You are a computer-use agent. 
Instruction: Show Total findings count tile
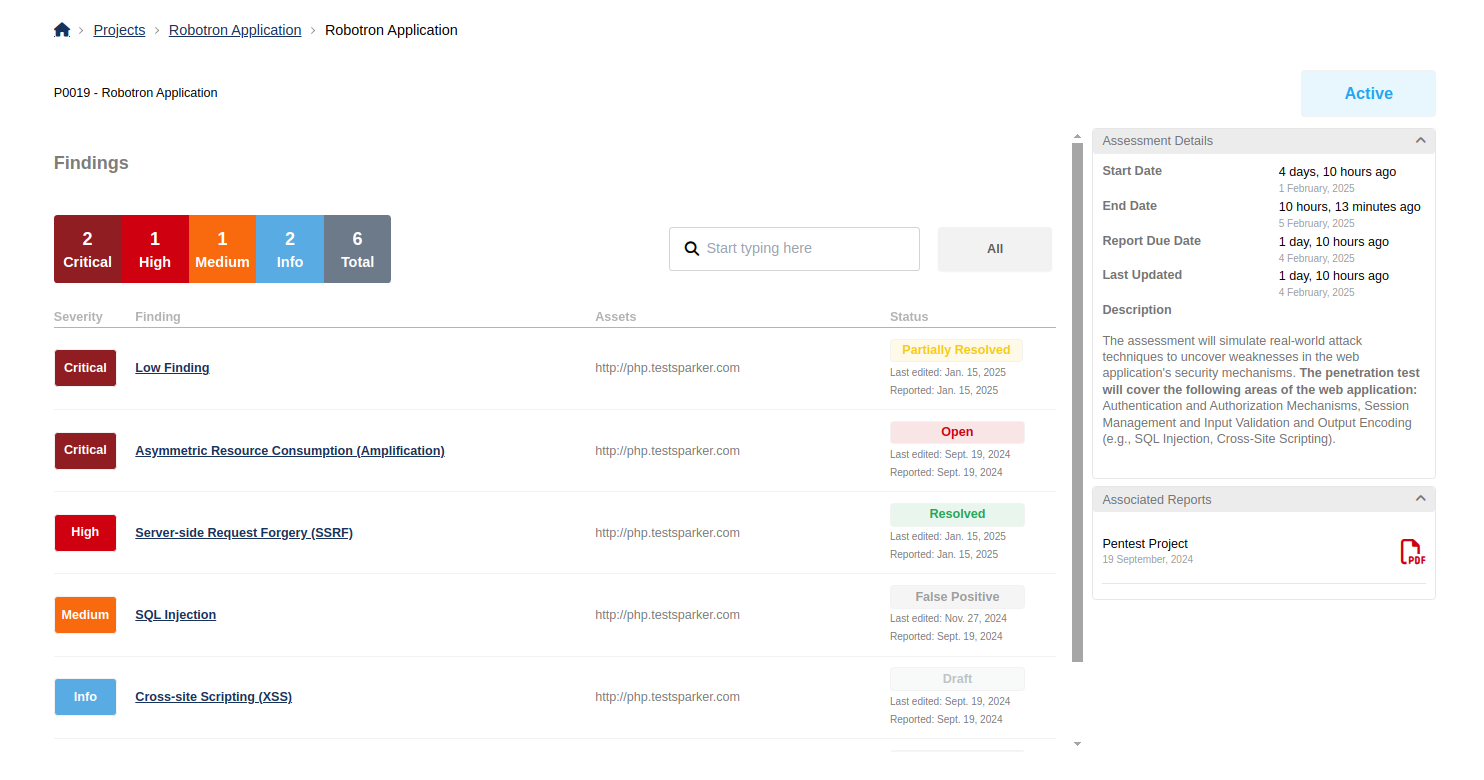pos(357,249)
